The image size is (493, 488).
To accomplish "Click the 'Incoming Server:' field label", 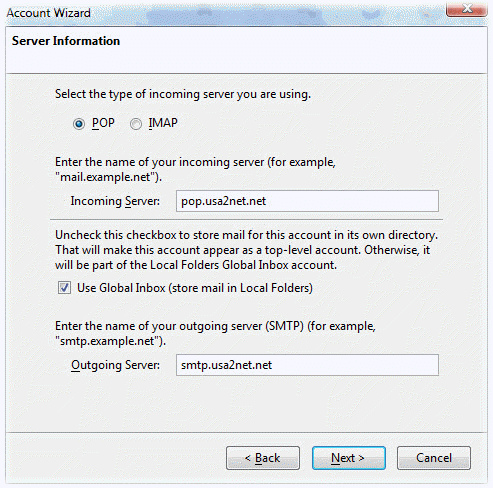I will [115, 201].
